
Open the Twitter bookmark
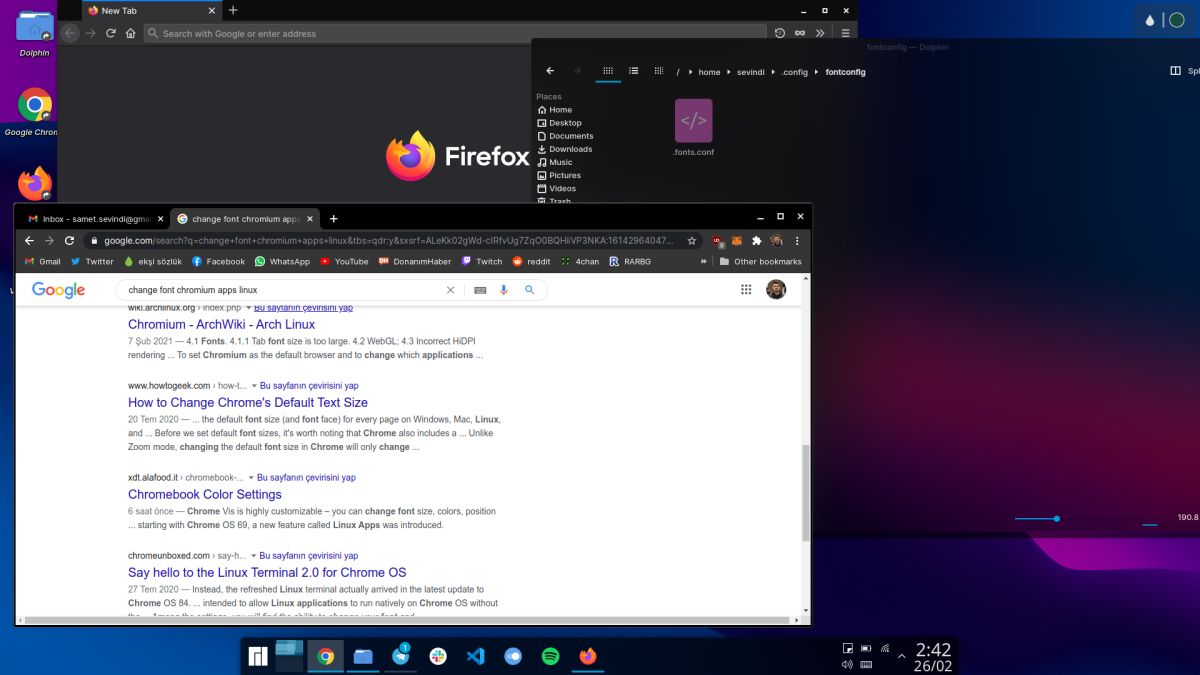(92, 261)
